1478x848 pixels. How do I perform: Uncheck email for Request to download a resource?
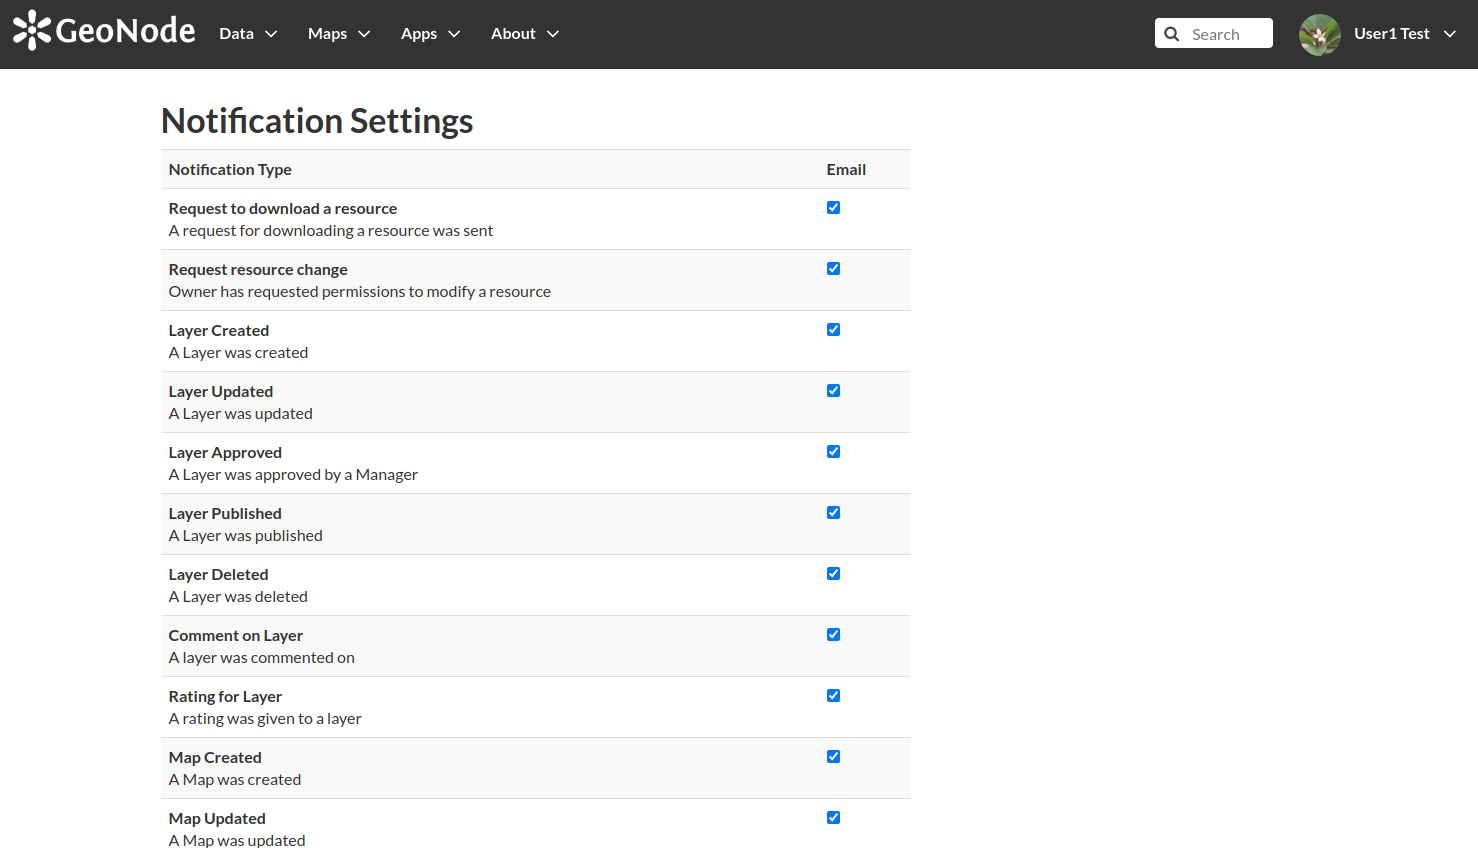click(x=833, y=208)
